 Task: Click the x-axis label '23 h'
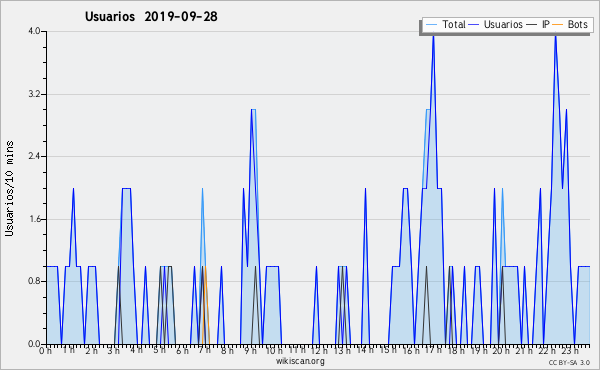tap(570, 350)
